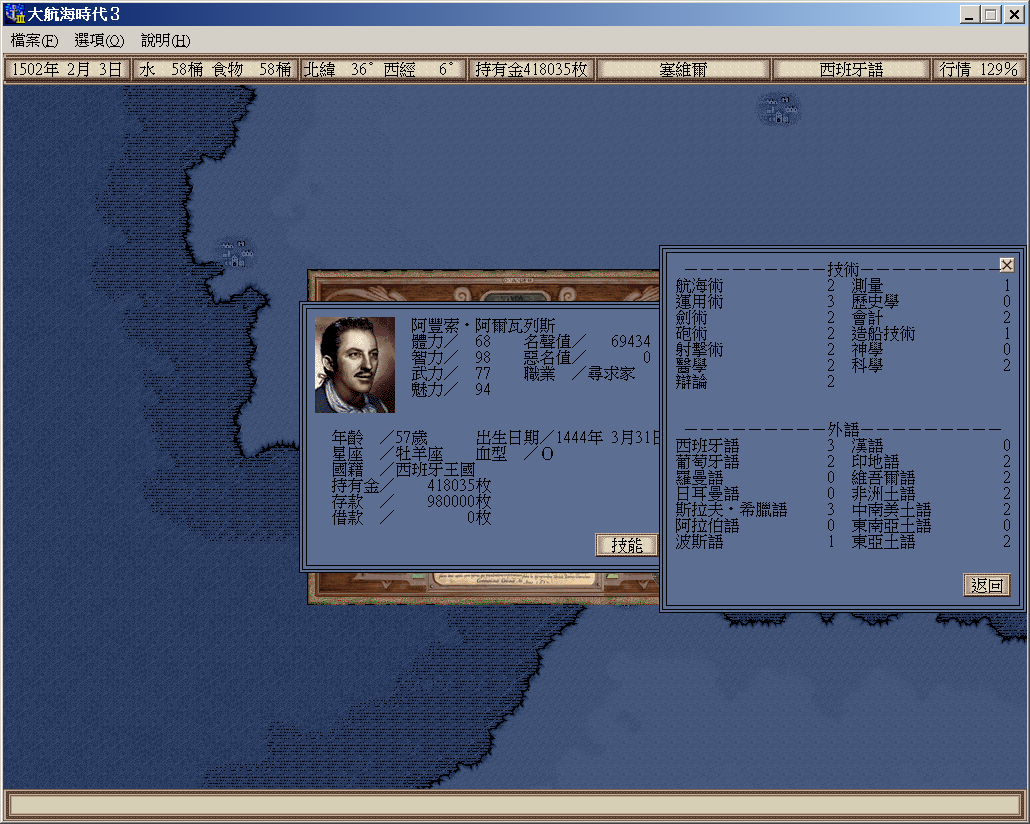
Task: Open the 選項(O) menu
Action: pos(99,41)
